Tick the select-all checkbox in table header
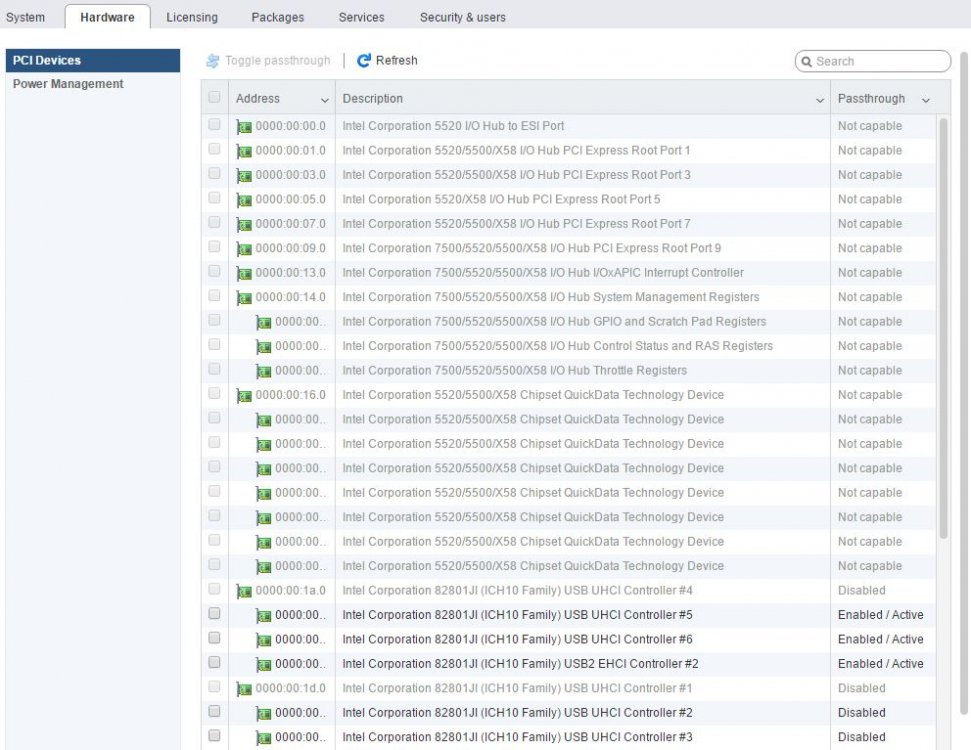This screenshot has height=750, width=971. click(x=214, y=97)
